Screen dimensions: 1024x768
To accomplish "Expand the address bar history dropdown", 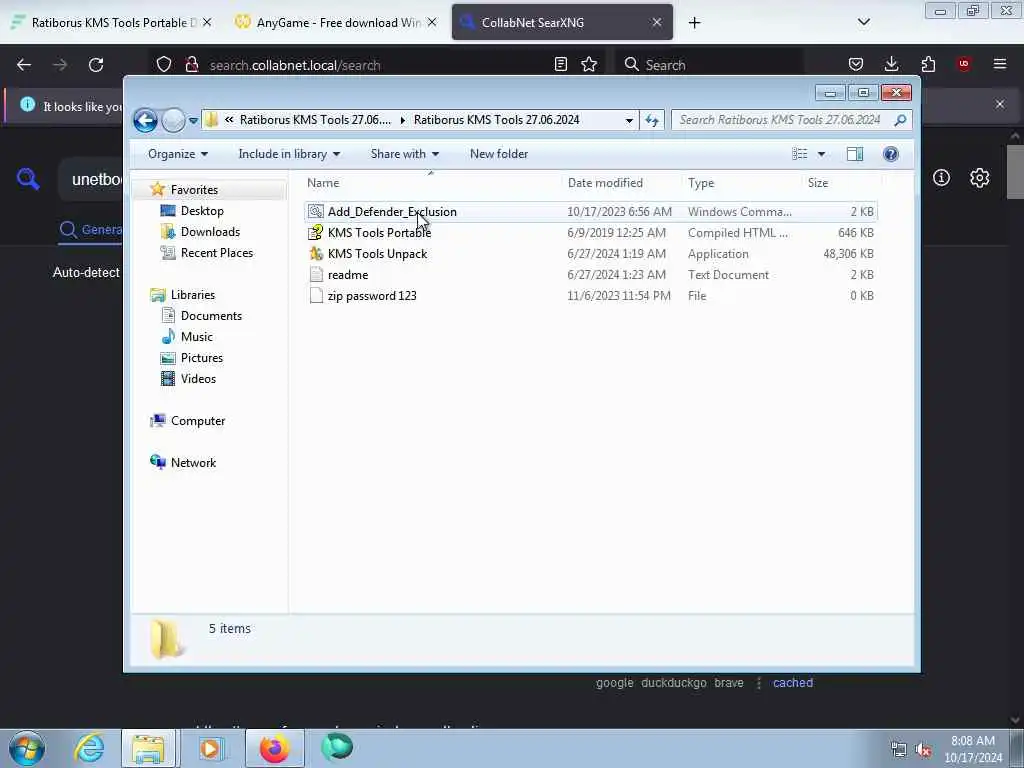I will tap(629, 120).
